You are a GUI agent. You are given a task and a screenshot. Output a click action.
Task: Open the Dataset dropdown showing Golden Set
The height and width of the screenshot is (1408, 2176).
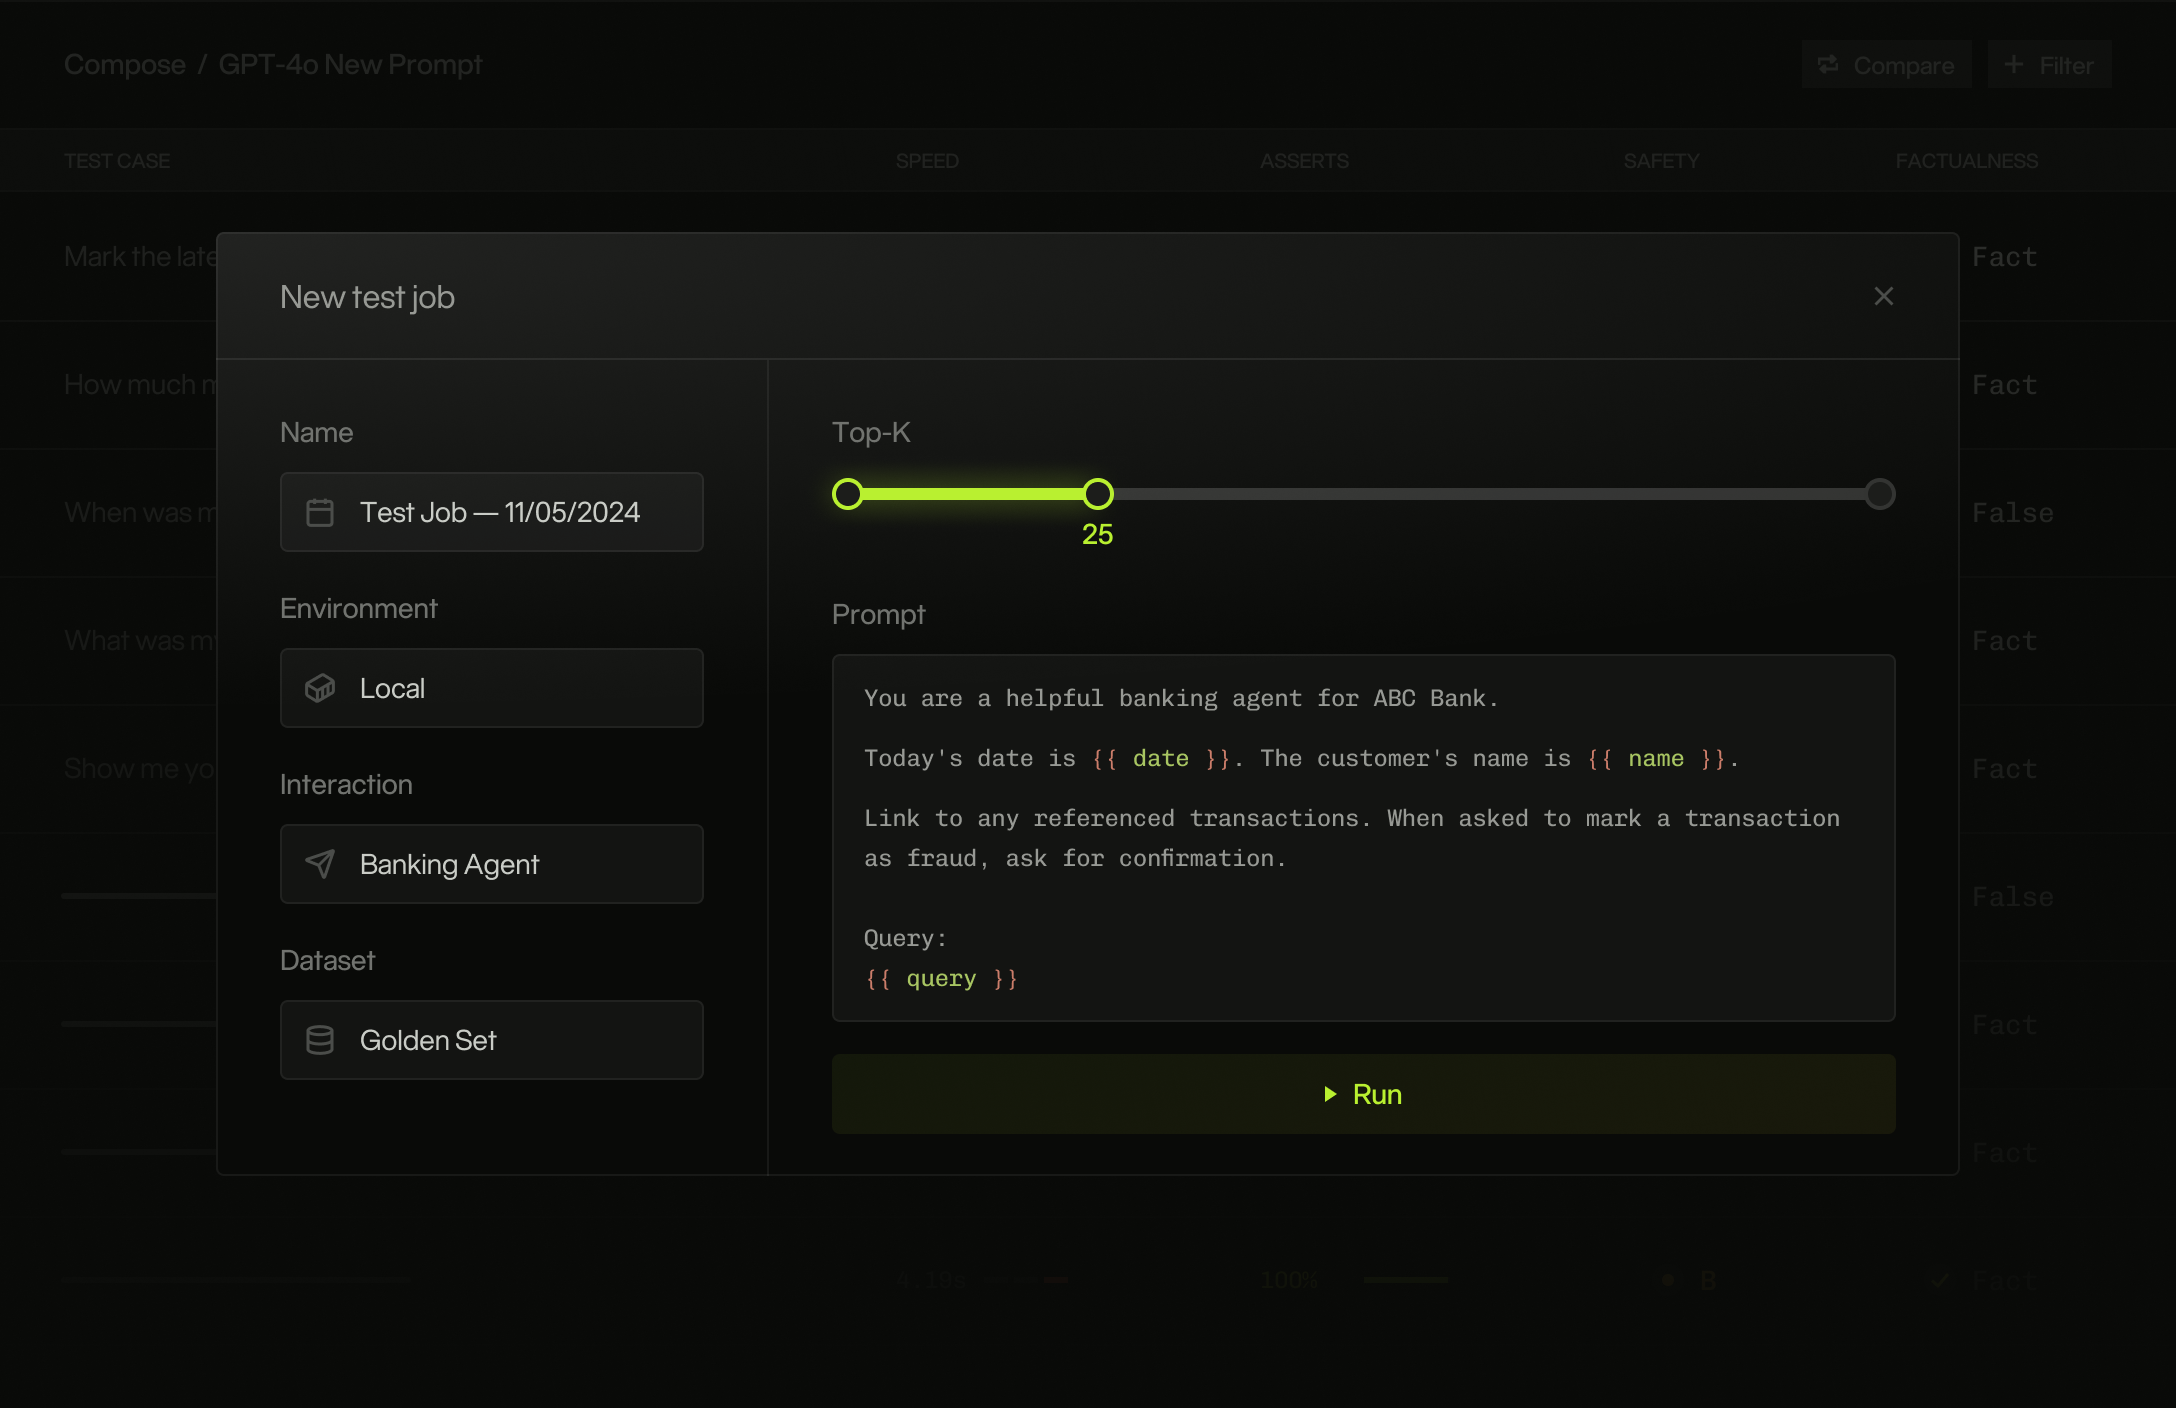pos(492,1040)
